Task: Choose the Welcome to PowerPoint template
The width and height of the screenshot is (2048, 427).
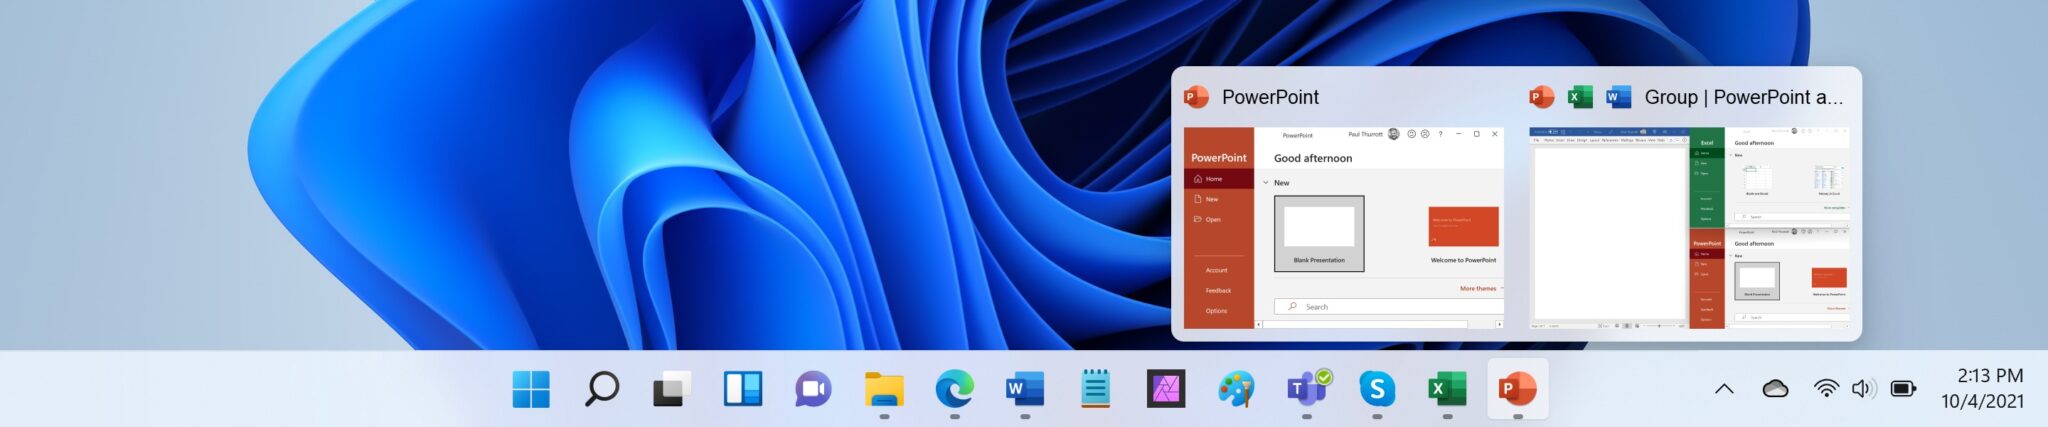Action: coord(1463,236)
